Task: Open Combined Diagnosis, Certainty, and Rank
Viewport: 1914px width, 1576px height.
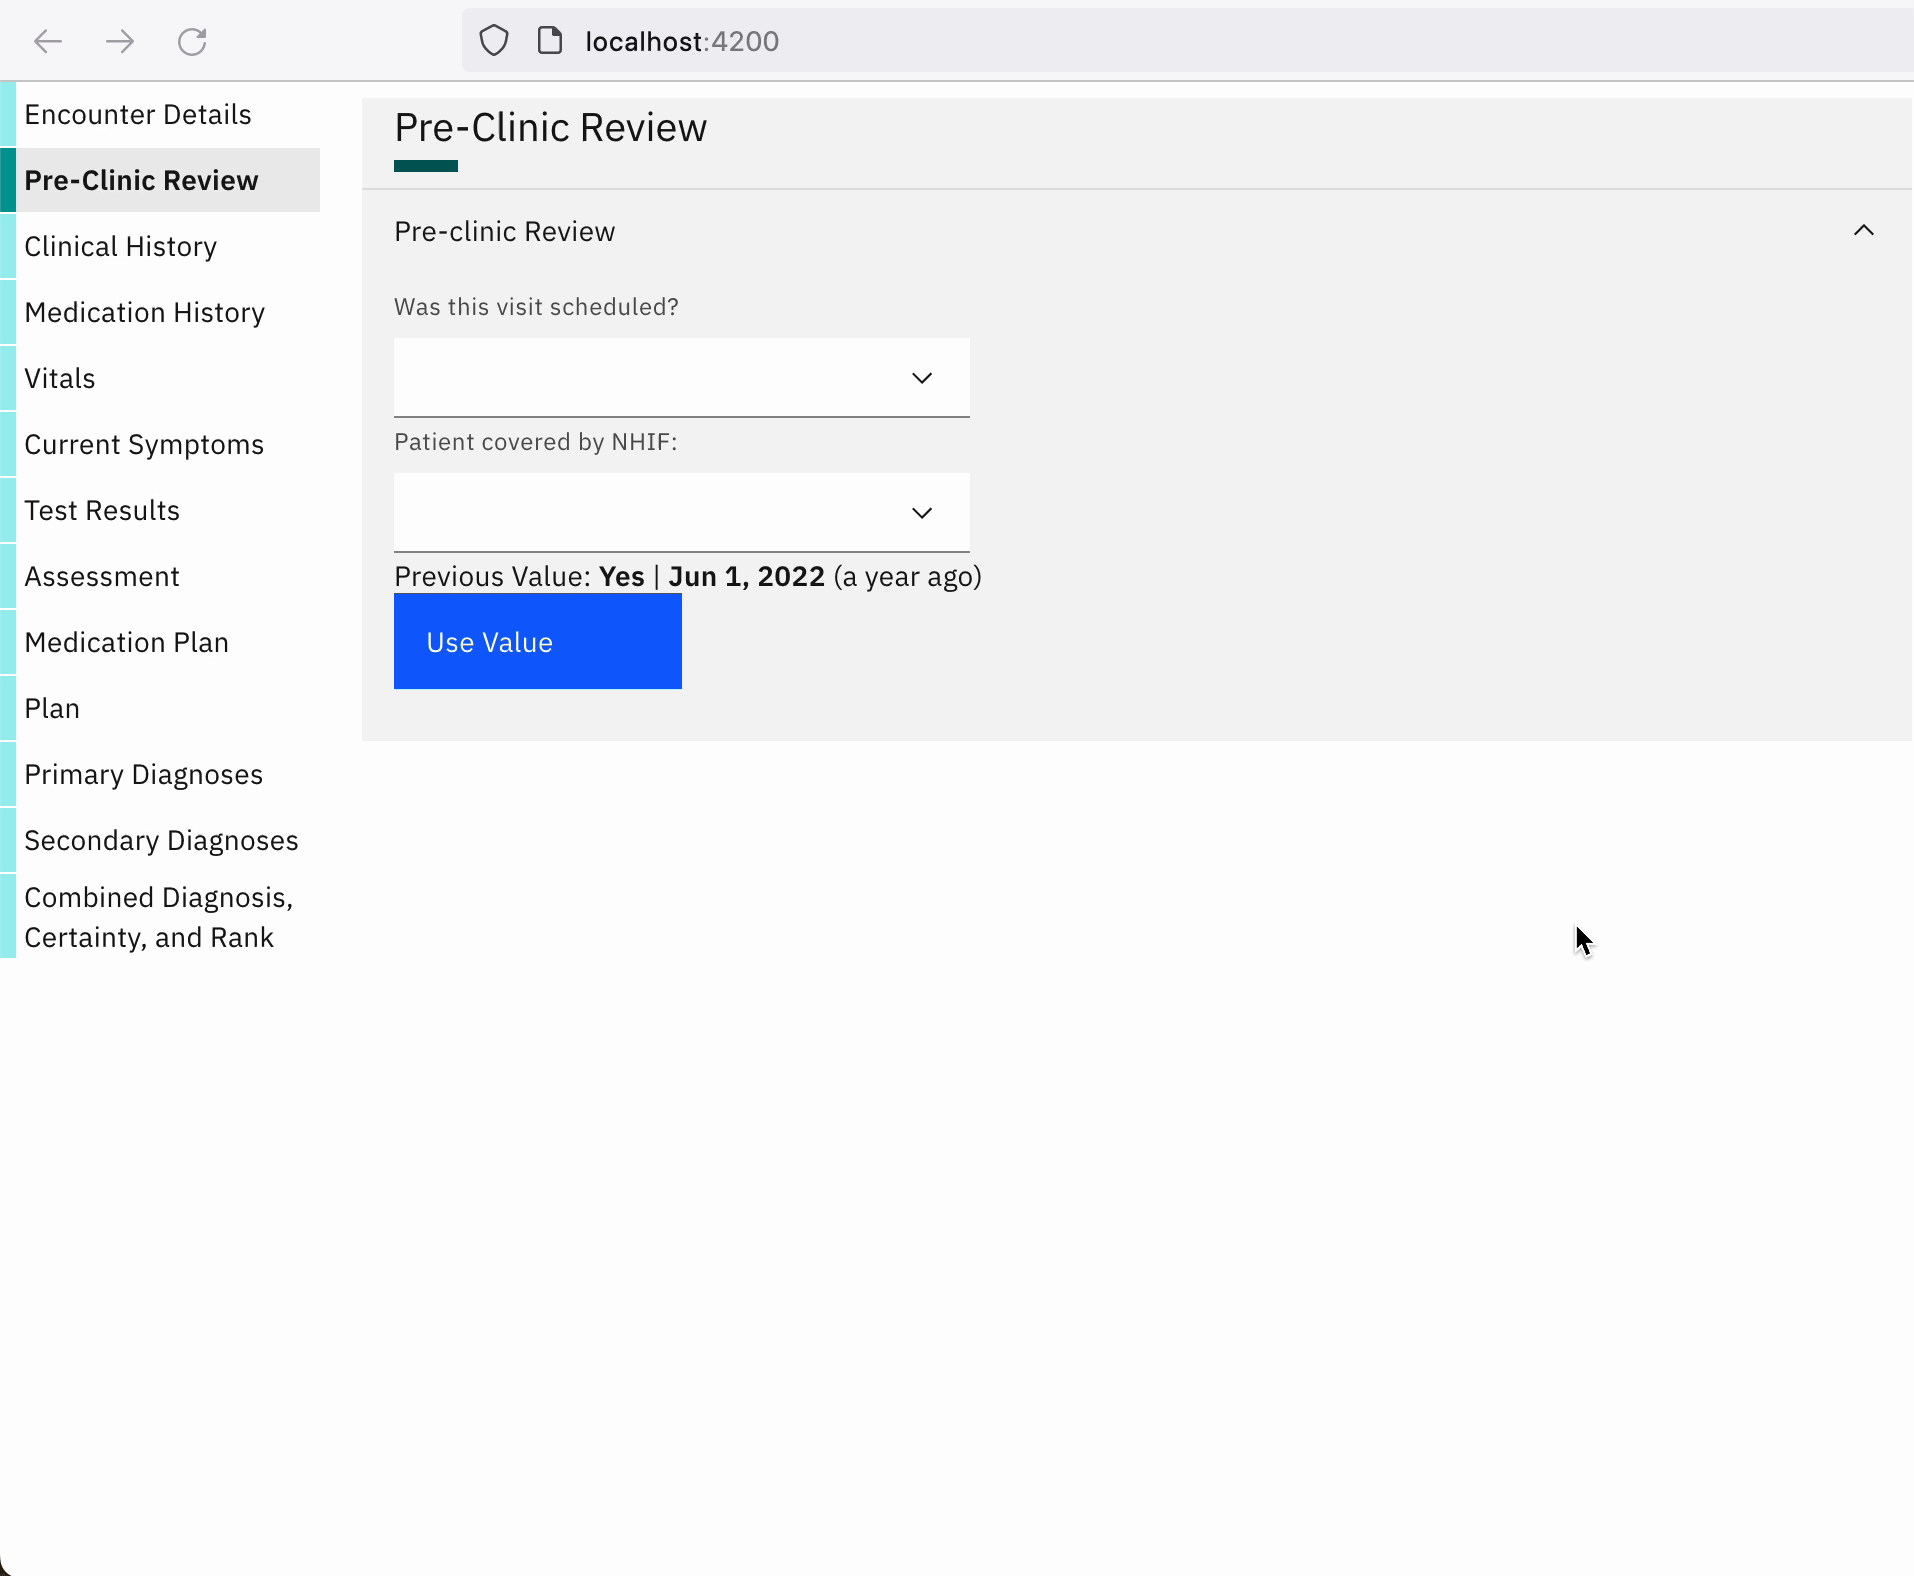Action: 160,917
